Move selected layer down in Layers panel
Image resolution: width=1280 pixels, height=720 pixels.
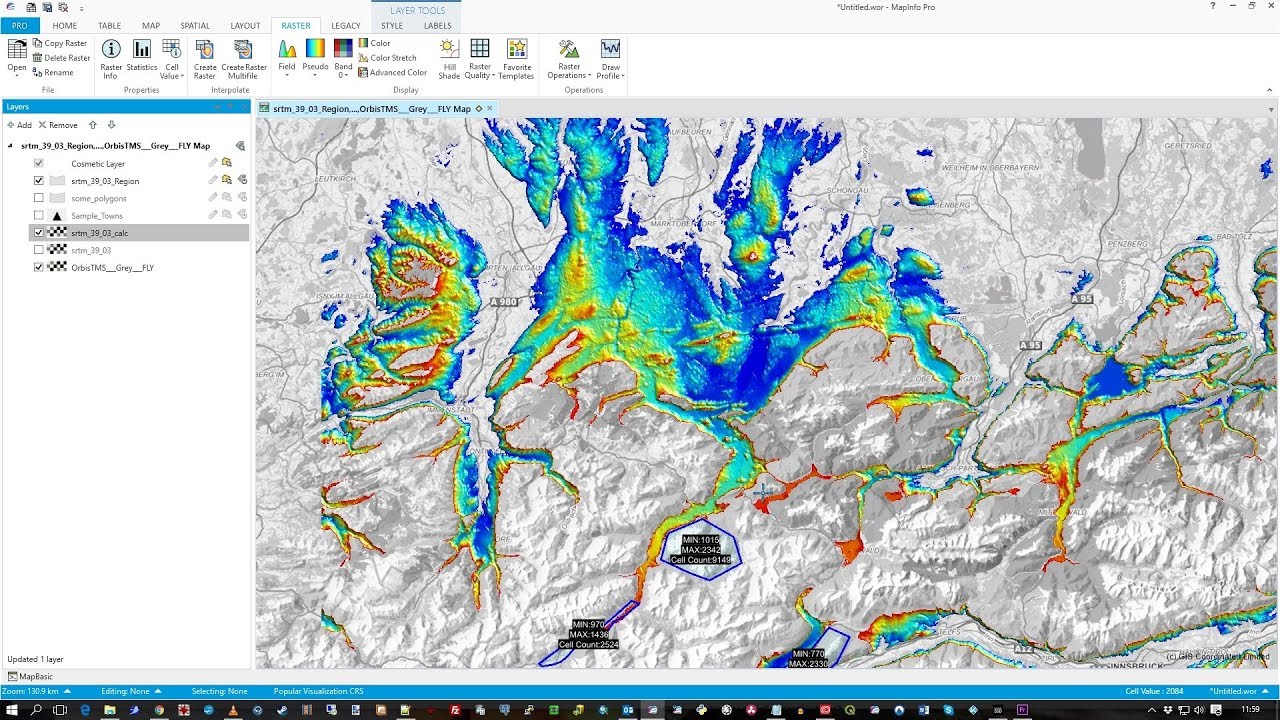tap(111, 125)
